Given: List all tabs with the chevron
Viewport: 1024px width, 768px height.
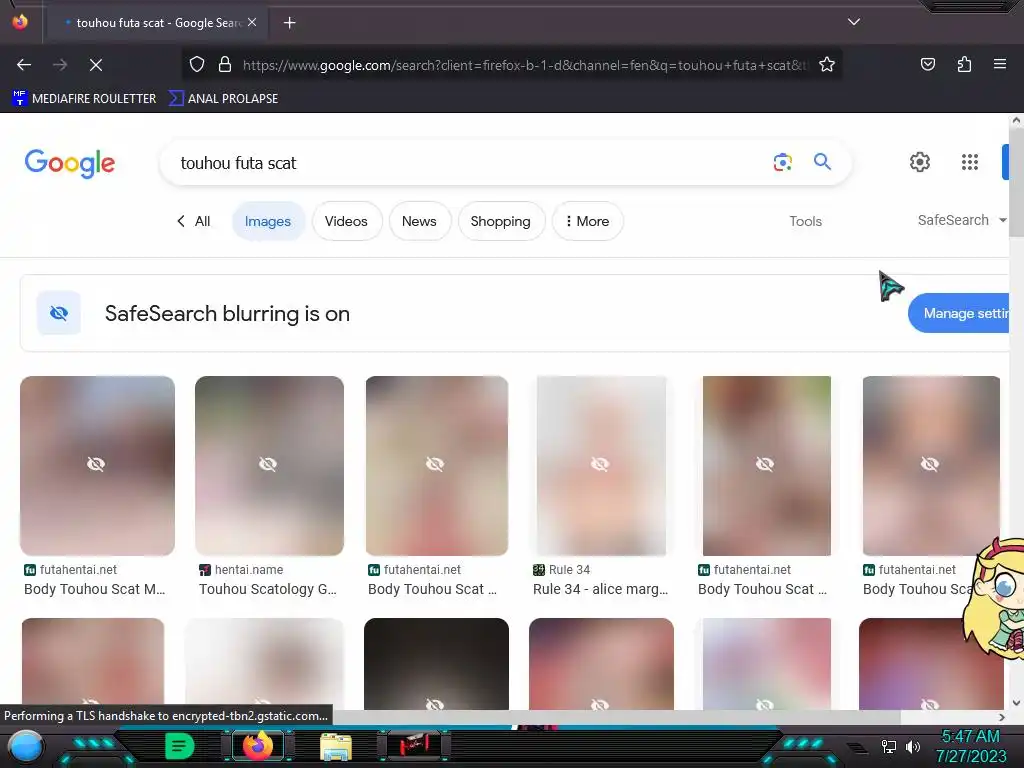Looking at the screenshot, I should coord(854,22).
